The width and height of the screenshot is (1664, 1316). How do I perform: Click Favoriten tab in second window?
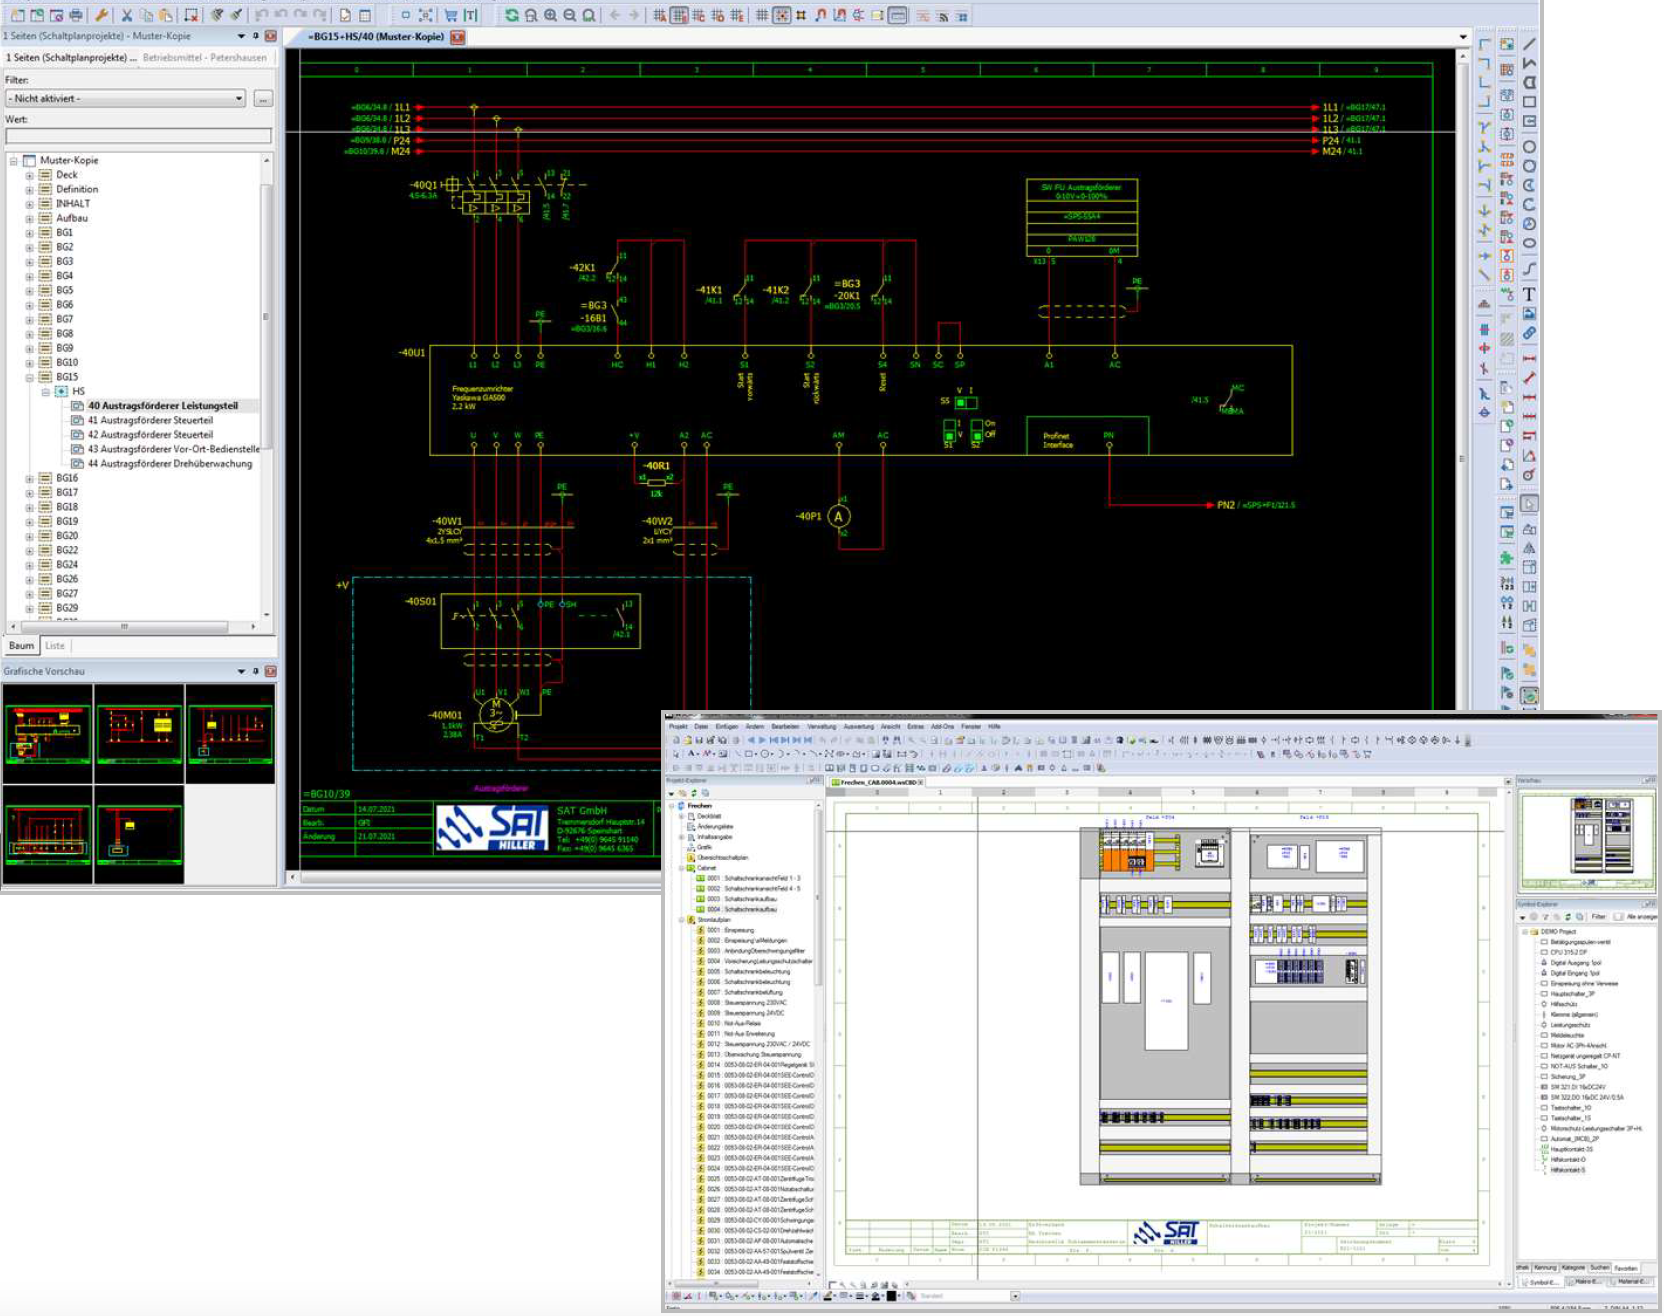coord(1626,1268)
